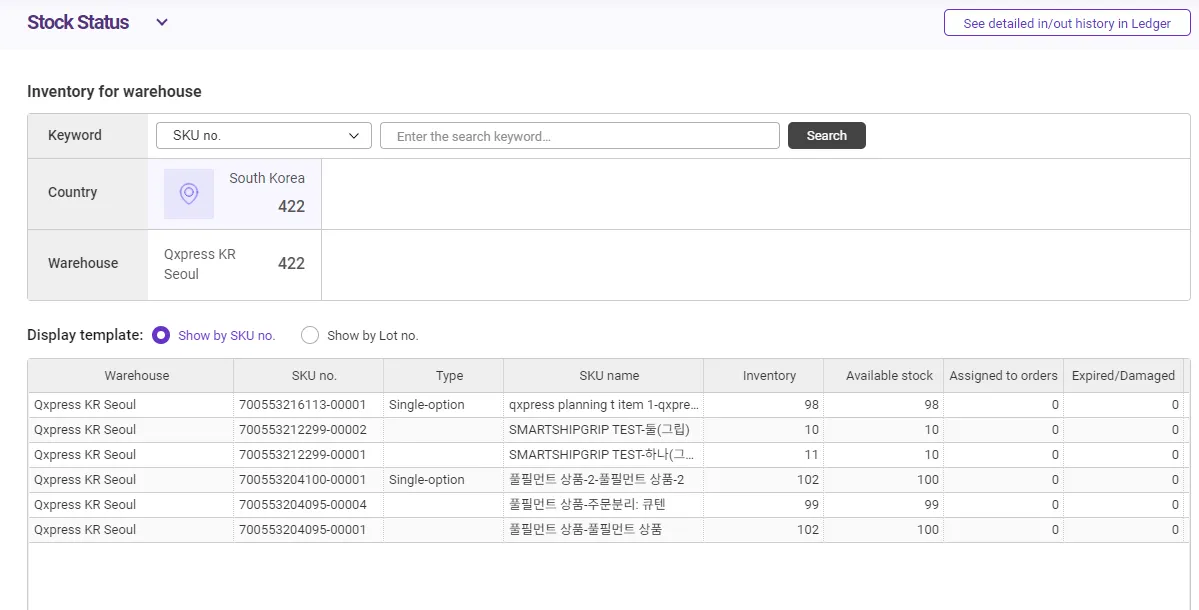Image resolution: width=1199 pixels, height=610 pixels.
Task: Select row with SKU 700553216113-00001
Action: (302, 405)
